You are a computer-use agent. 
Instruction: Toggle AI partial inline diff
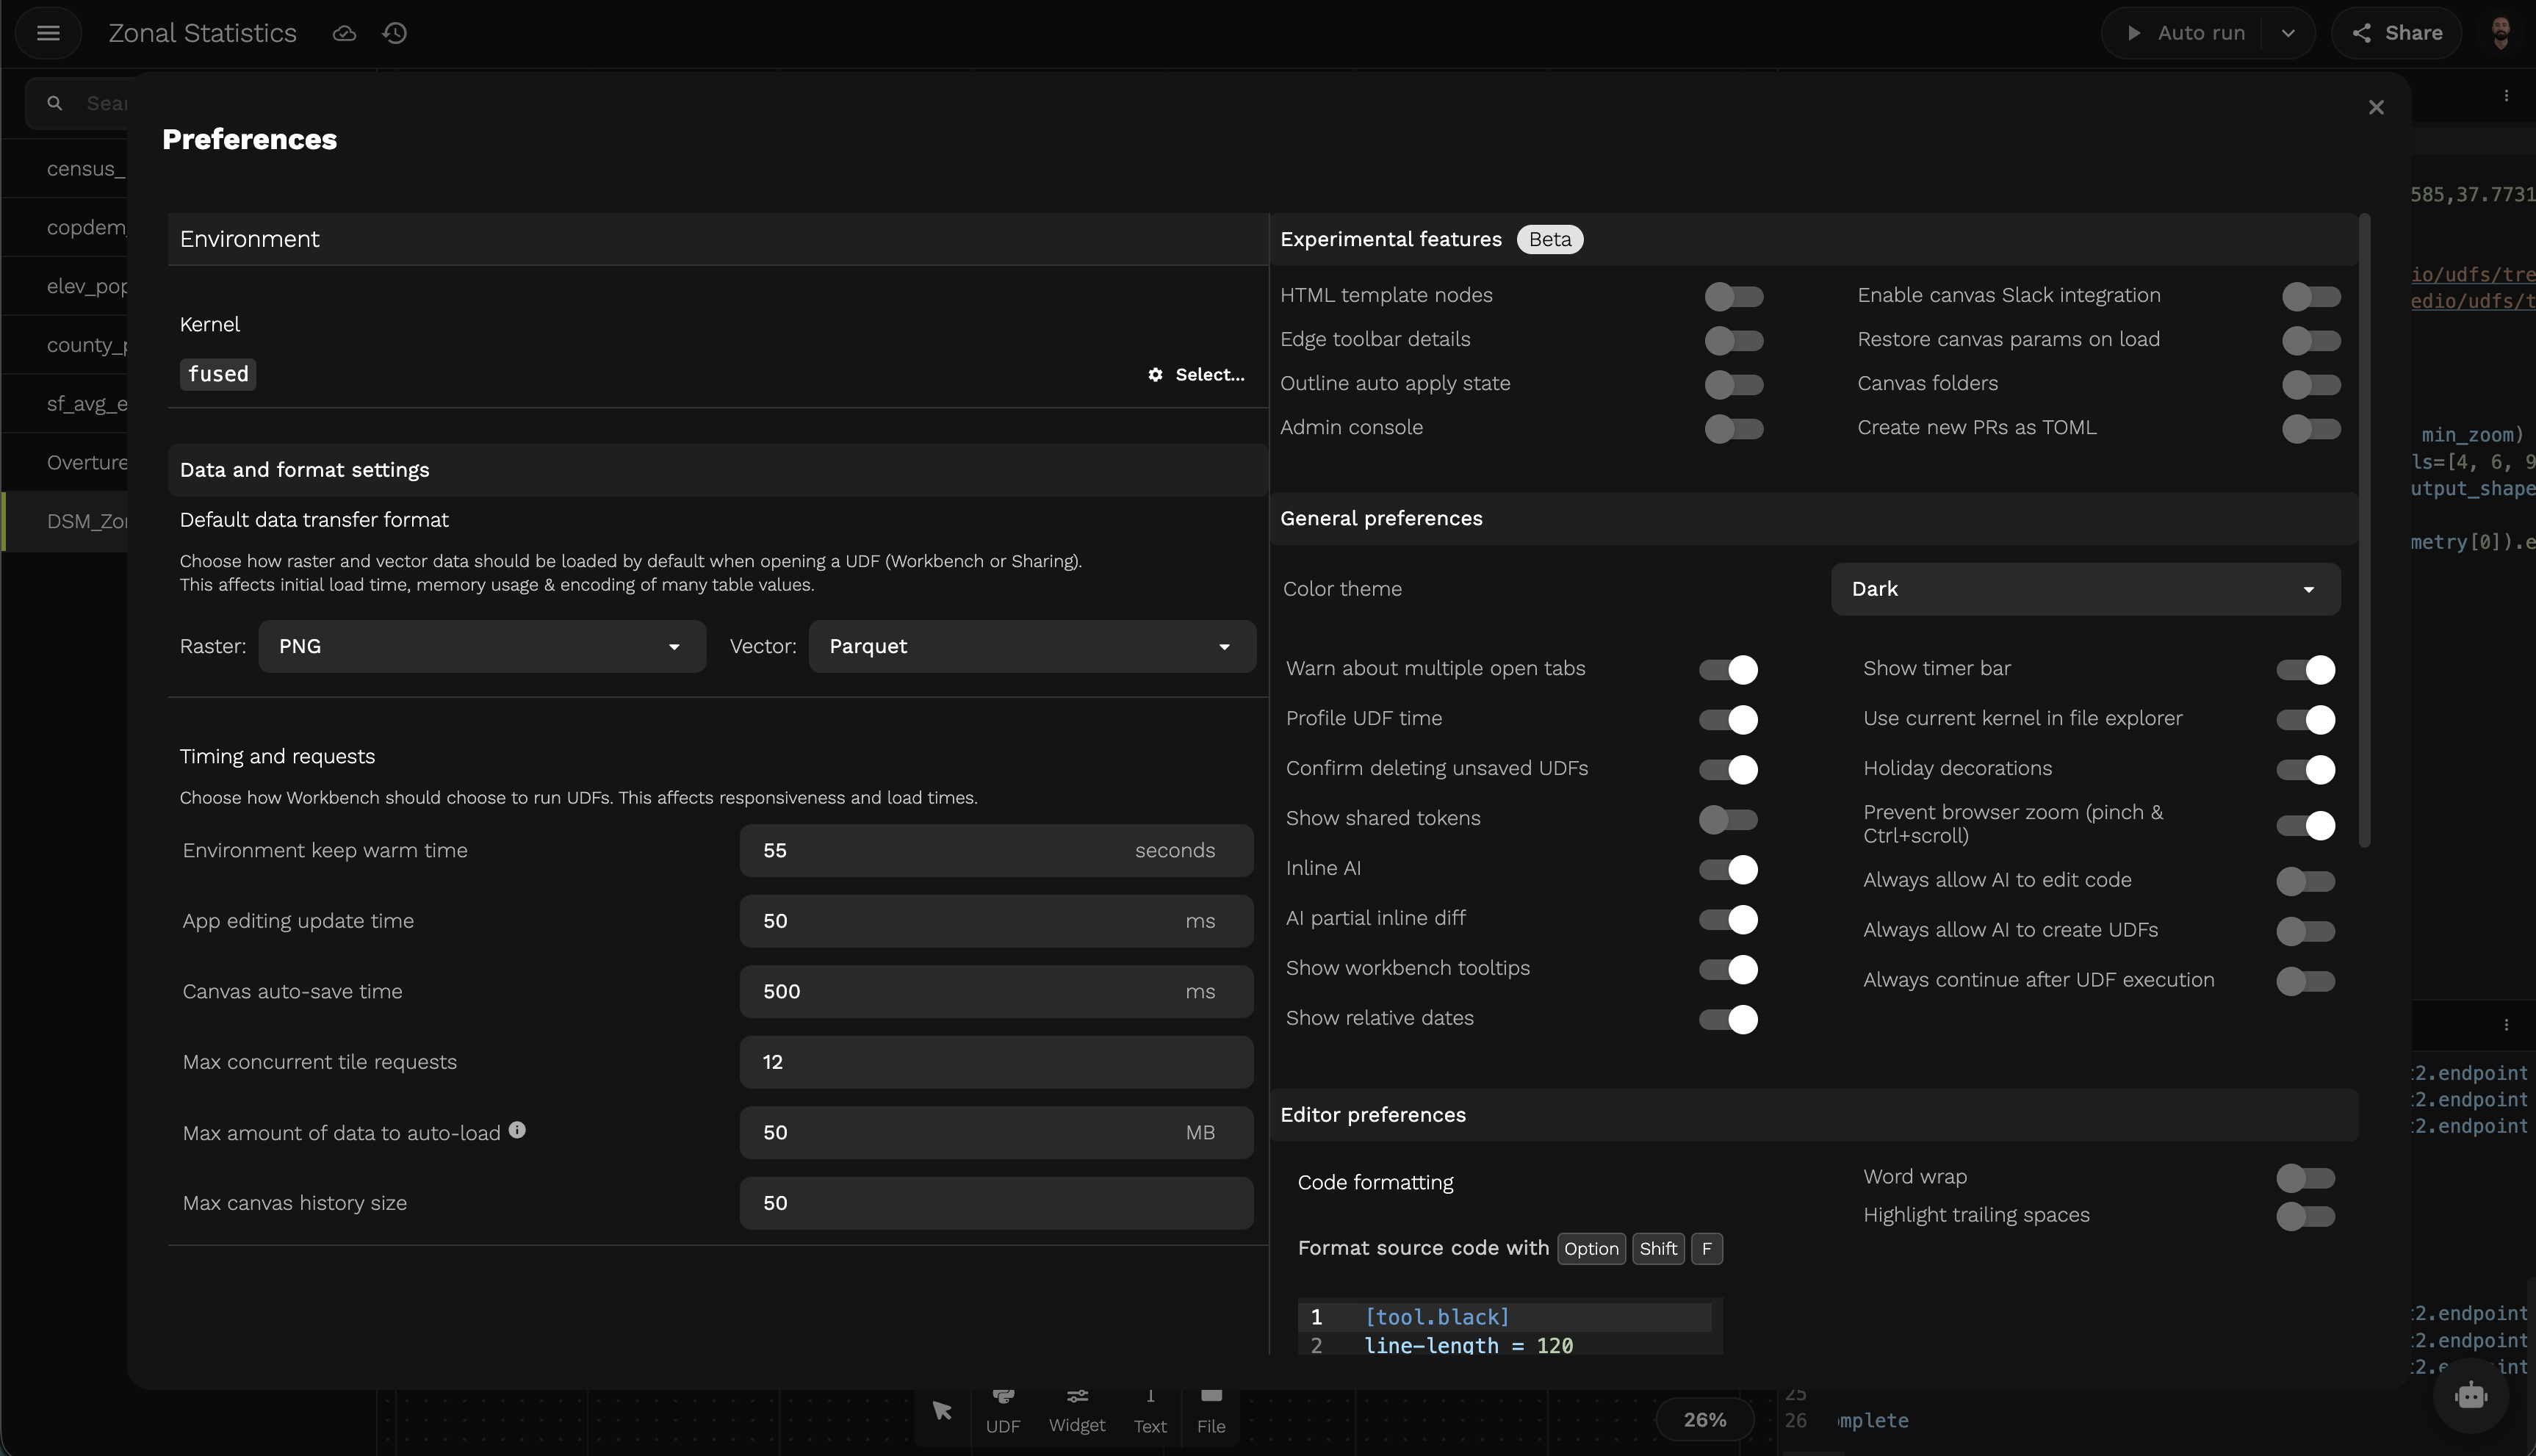coord(1728,919)
